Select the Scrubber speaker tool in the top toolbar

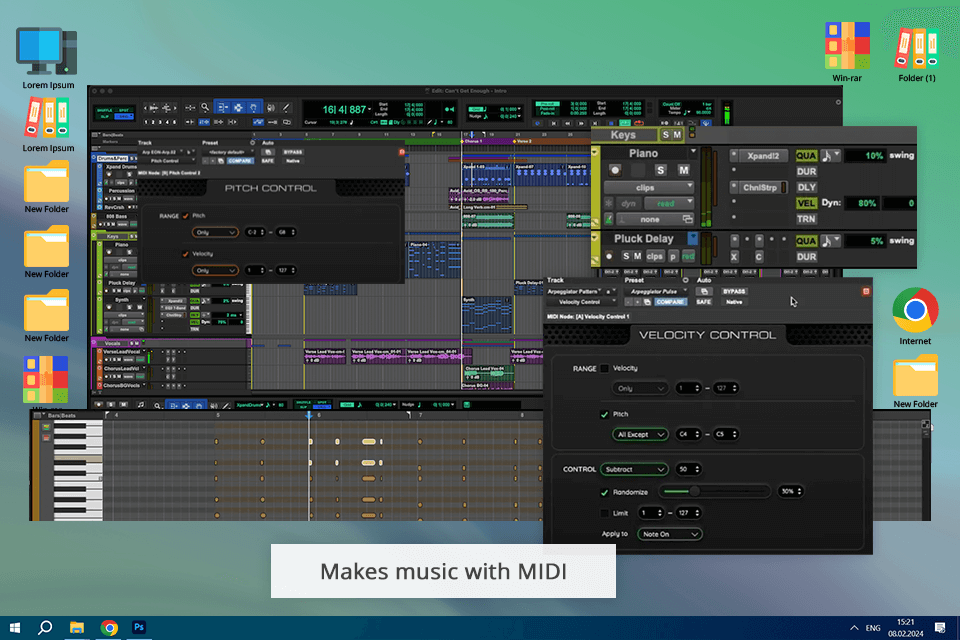(x=271, y=108)
